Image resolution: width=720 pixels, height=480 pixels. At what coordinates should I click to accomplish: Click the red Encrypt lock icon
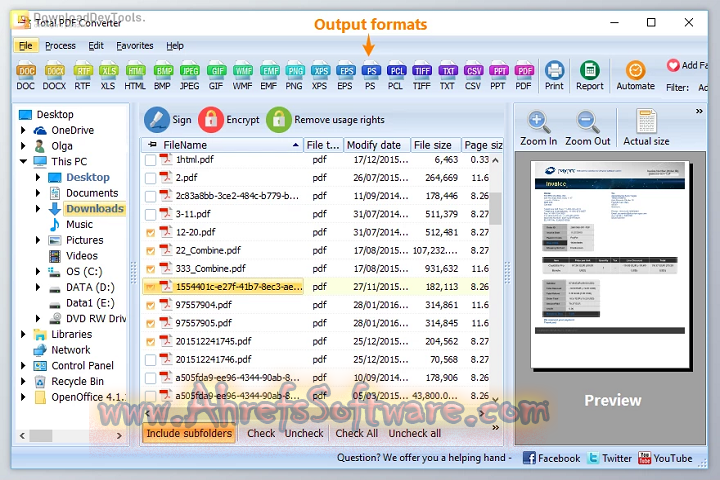(x=211, y=120)
